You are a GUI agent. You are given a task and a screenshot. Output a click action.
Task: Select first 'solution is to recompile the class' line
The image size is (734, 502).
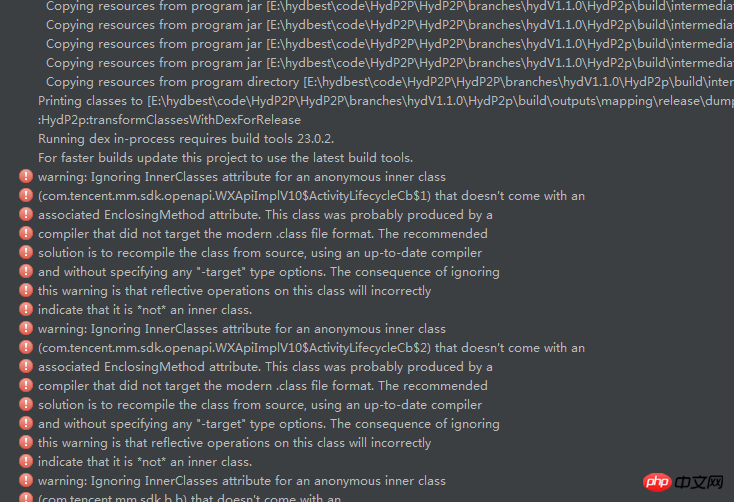click(260, 253)
